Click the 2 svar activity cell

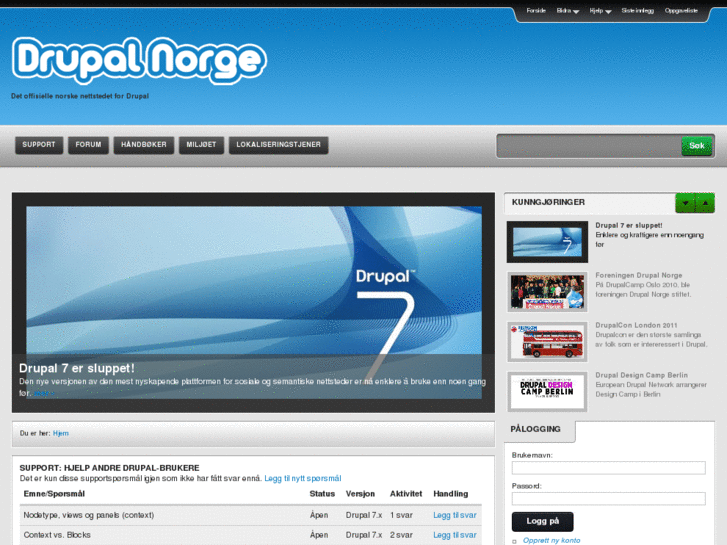point(401,535)
